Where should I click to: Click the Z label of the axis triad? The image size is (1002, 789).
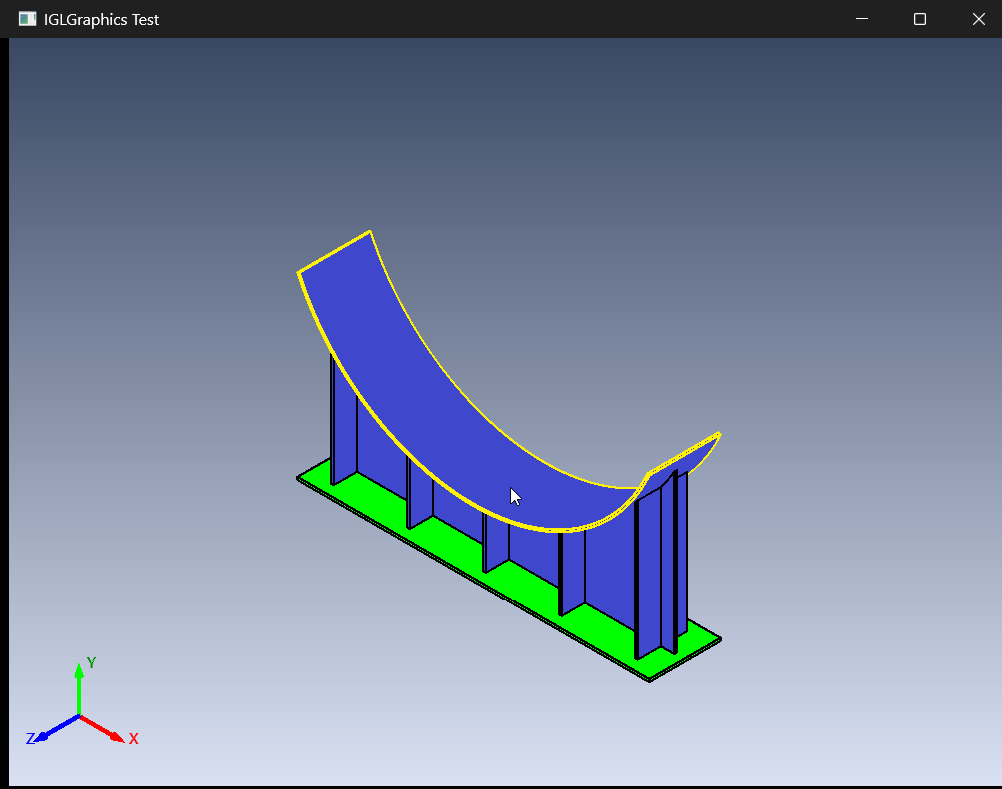pyautogui.click(x=30, y=739)
